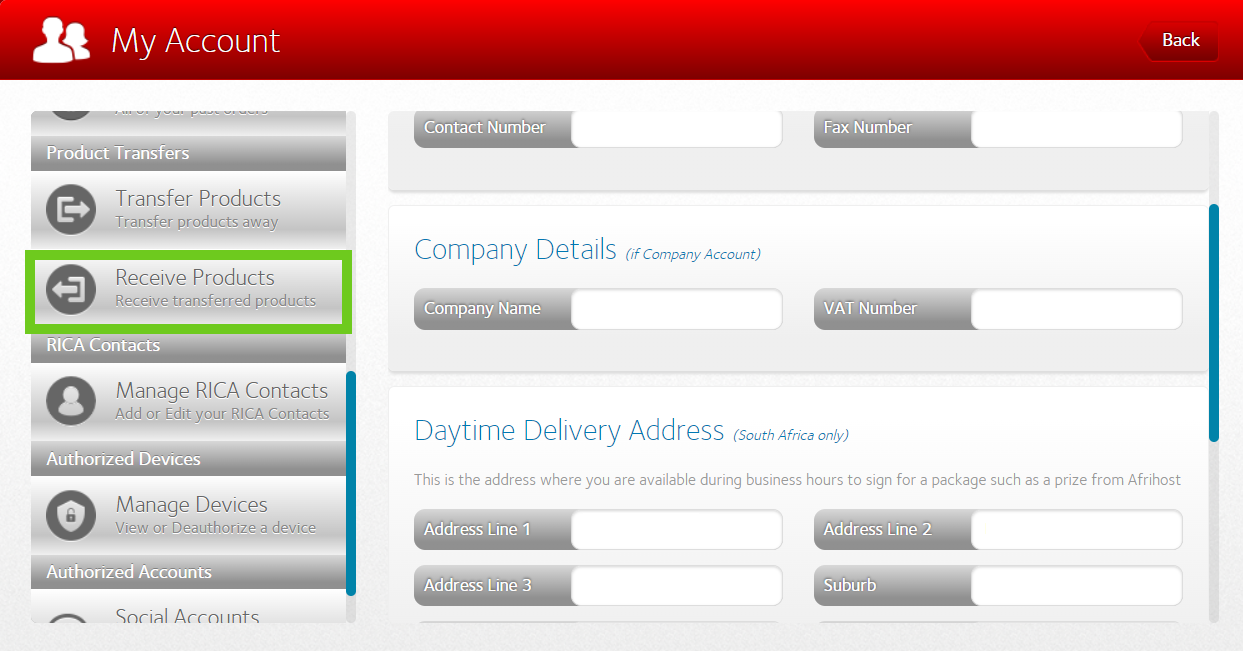Screen dimensions: 1243x651
Task: Click the Manage Devices shield lock icon
Action: pos(71,515)
